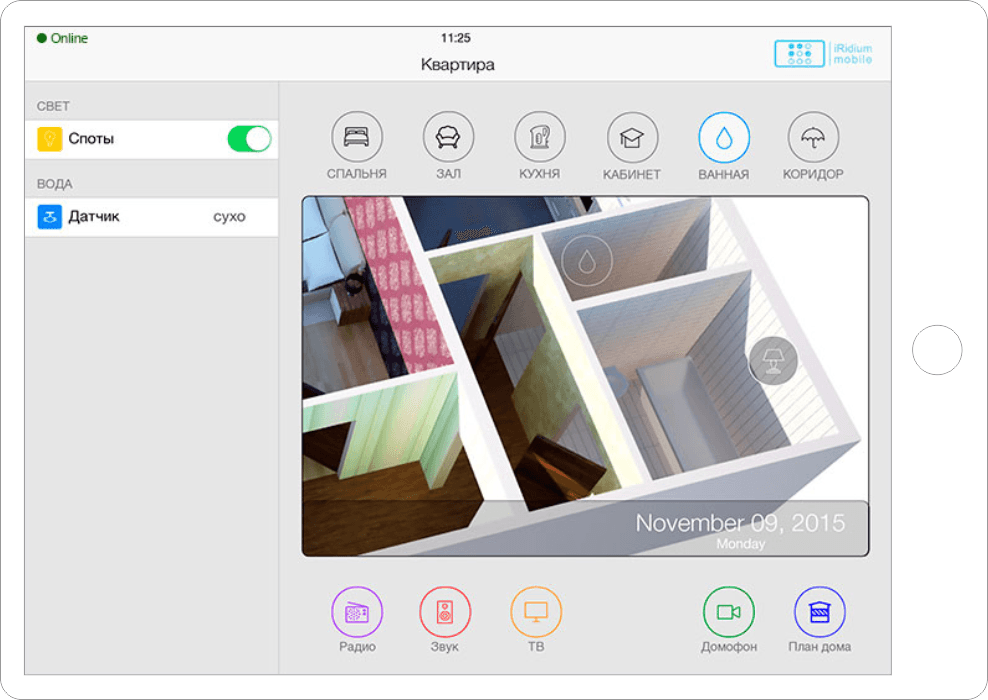This screenshot has height=700, width=988.
Task: Click the Квартира title in header
Action: (457, 65)
